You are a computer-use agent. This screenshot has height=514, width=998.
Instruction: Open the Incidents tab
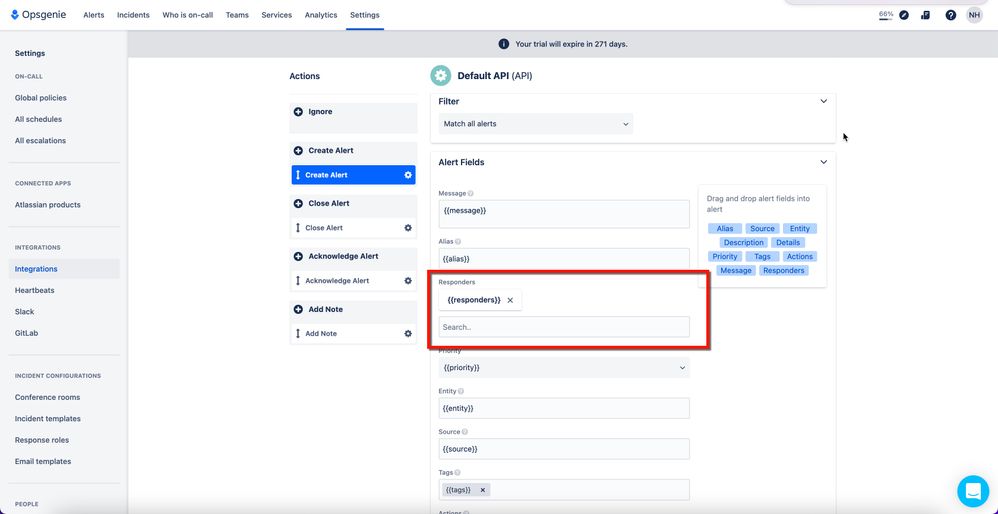[133, 15]
